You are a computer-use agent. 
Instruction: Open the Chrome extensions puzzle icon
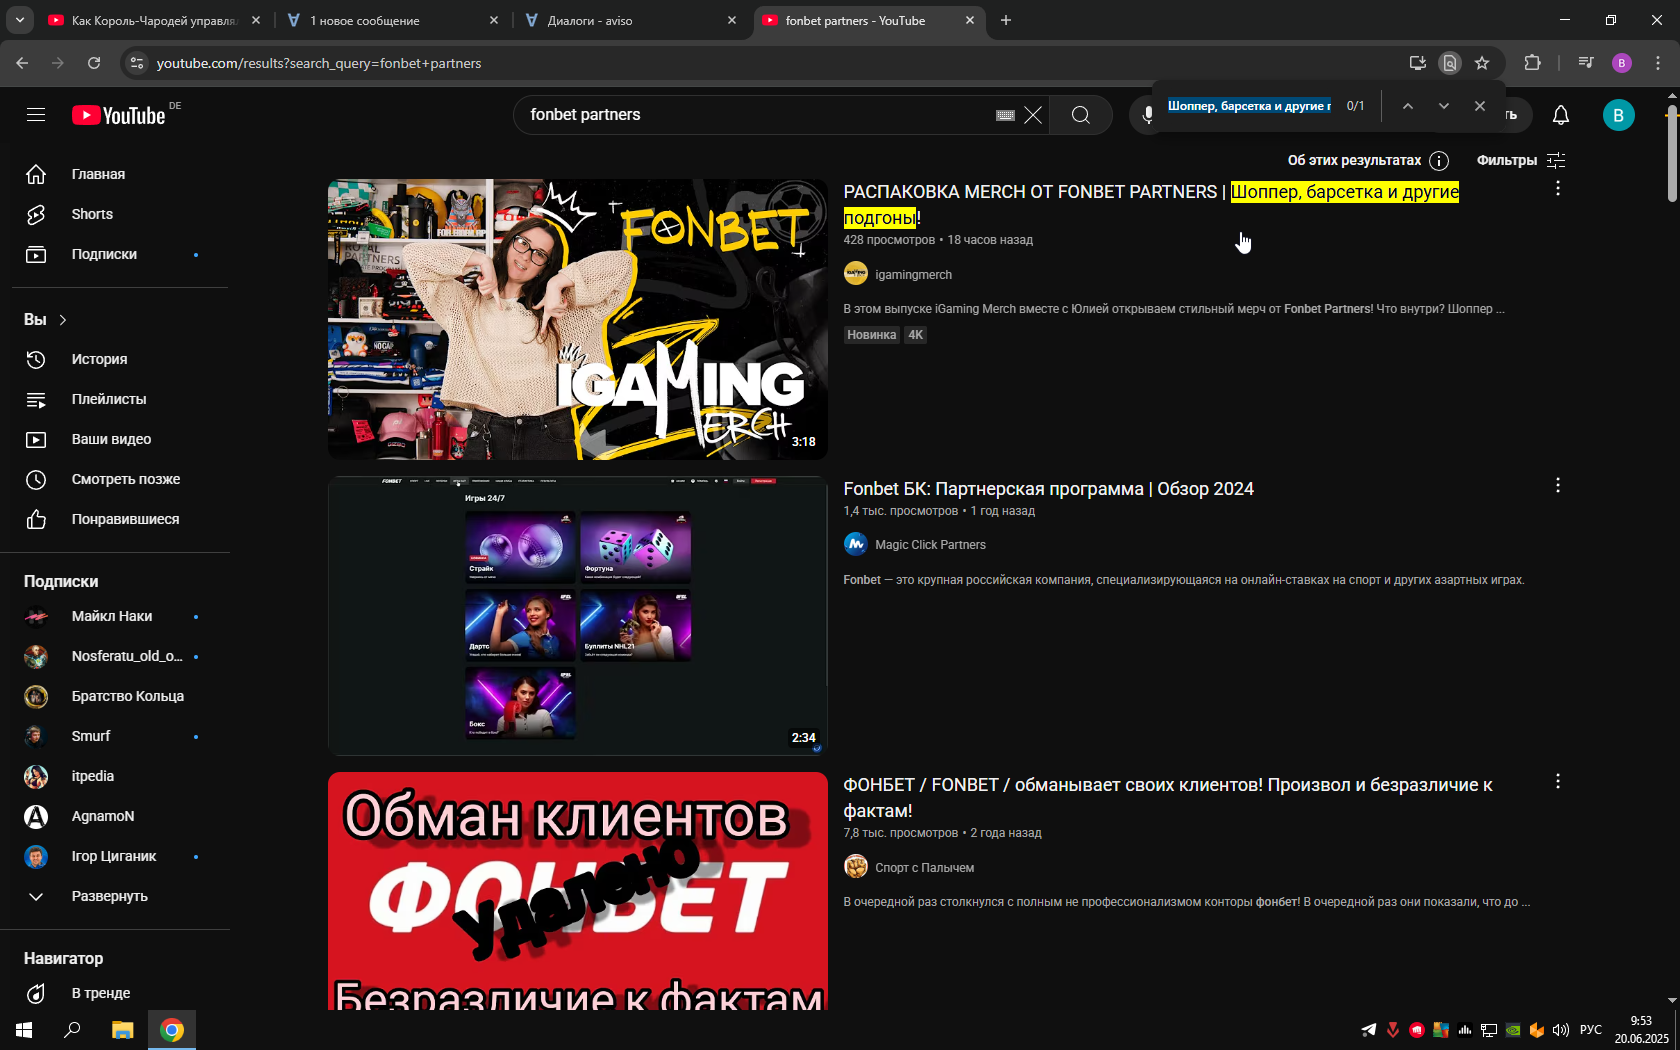pyautogui.click(x=1532, y=63)
